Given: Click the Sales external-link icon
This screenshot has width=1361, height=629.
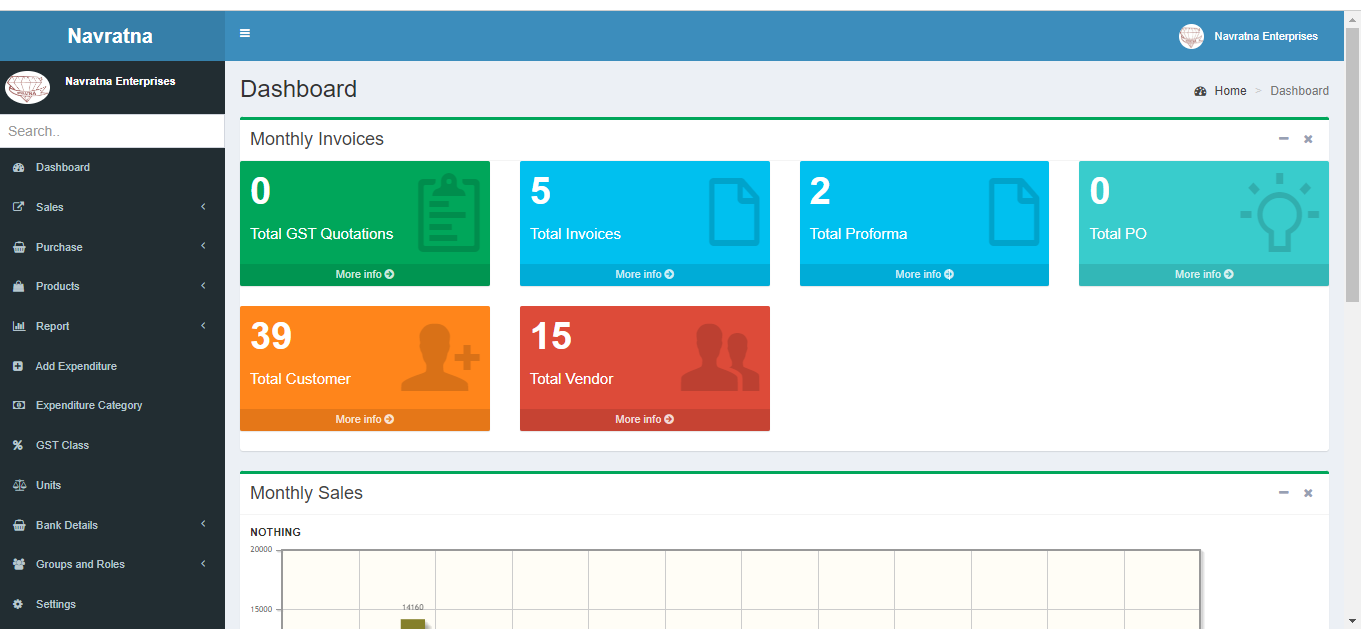Looking at the screenshot, I should [18, 207].
